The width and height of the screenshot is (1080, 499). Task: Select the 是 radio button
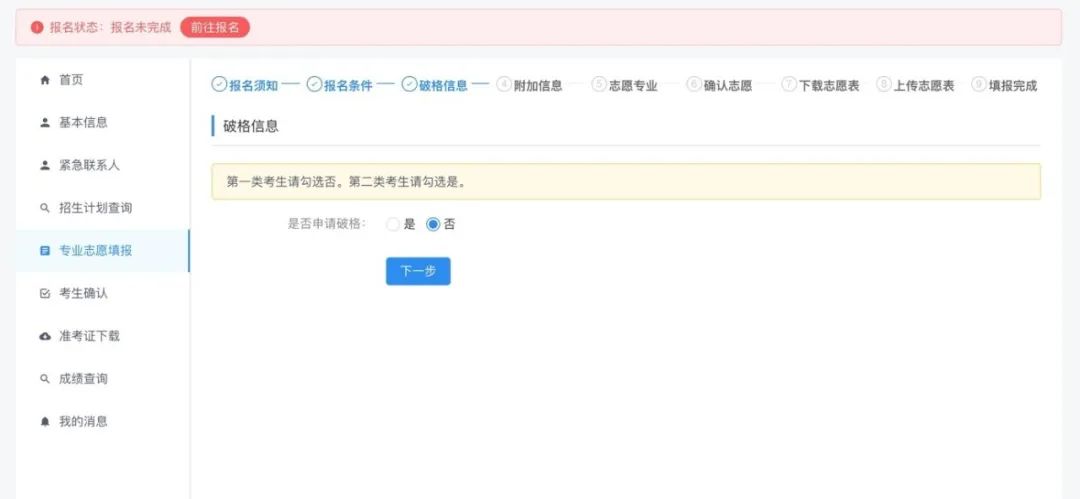393,225
